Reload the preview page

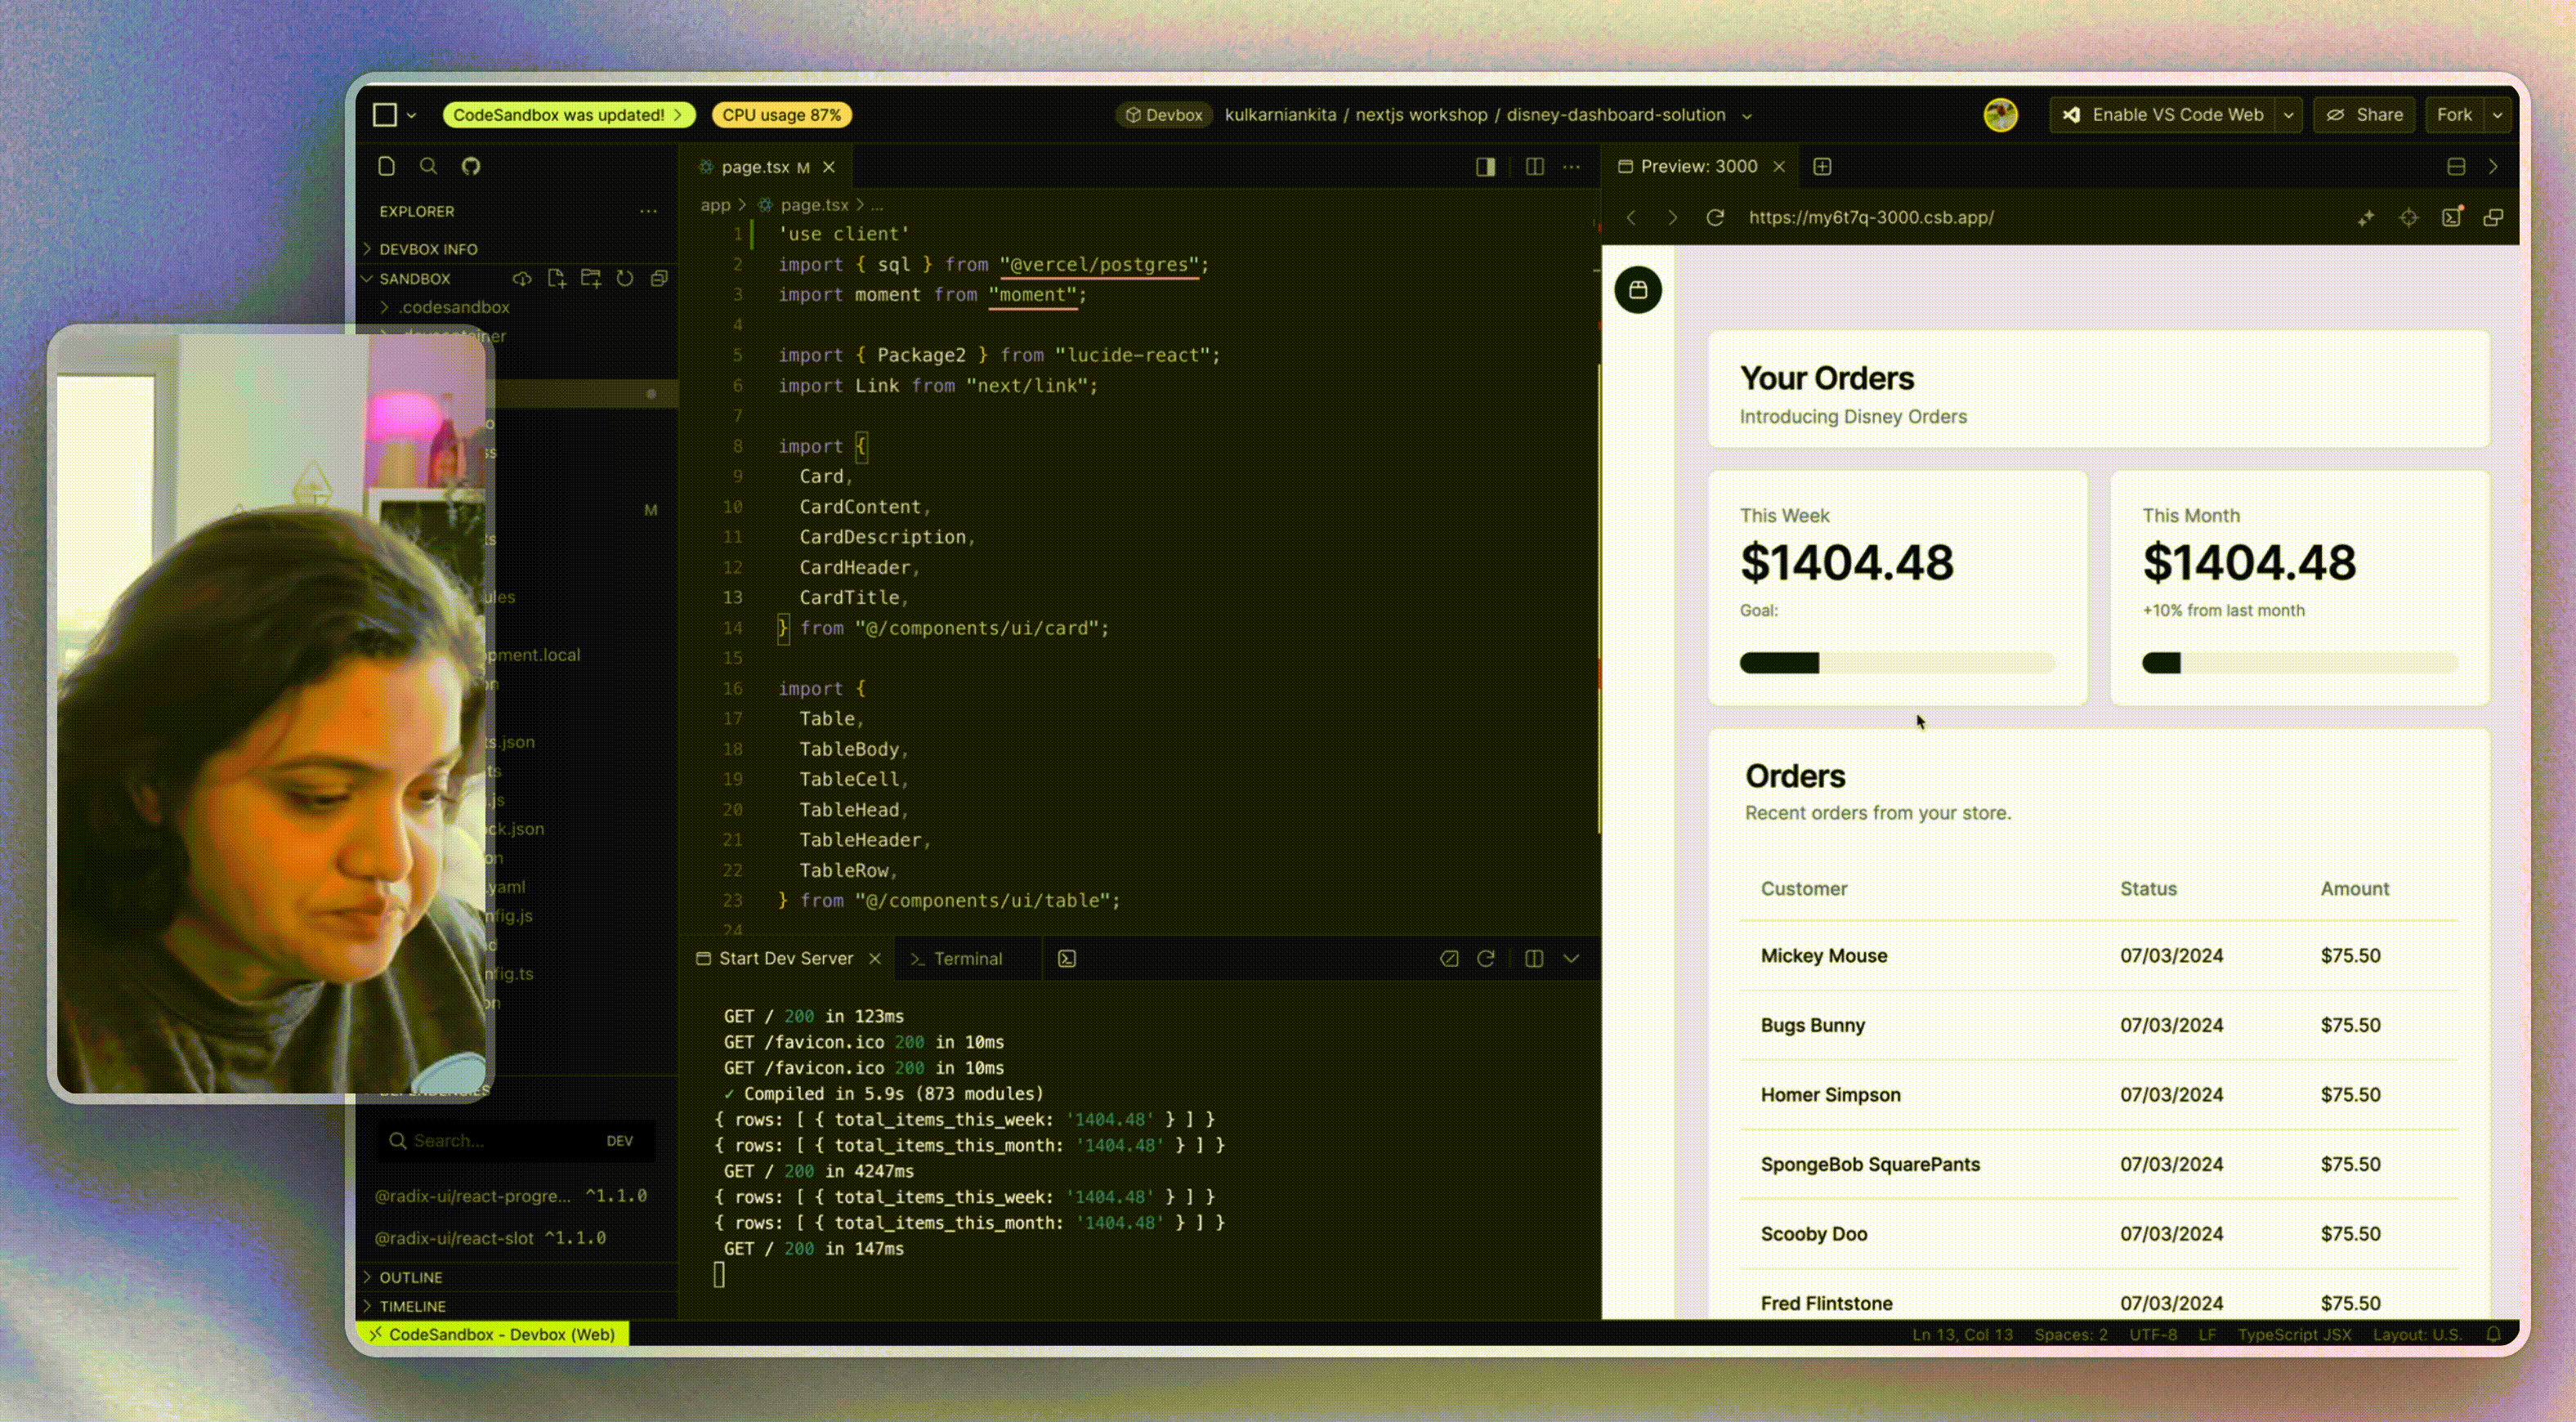1715,217
